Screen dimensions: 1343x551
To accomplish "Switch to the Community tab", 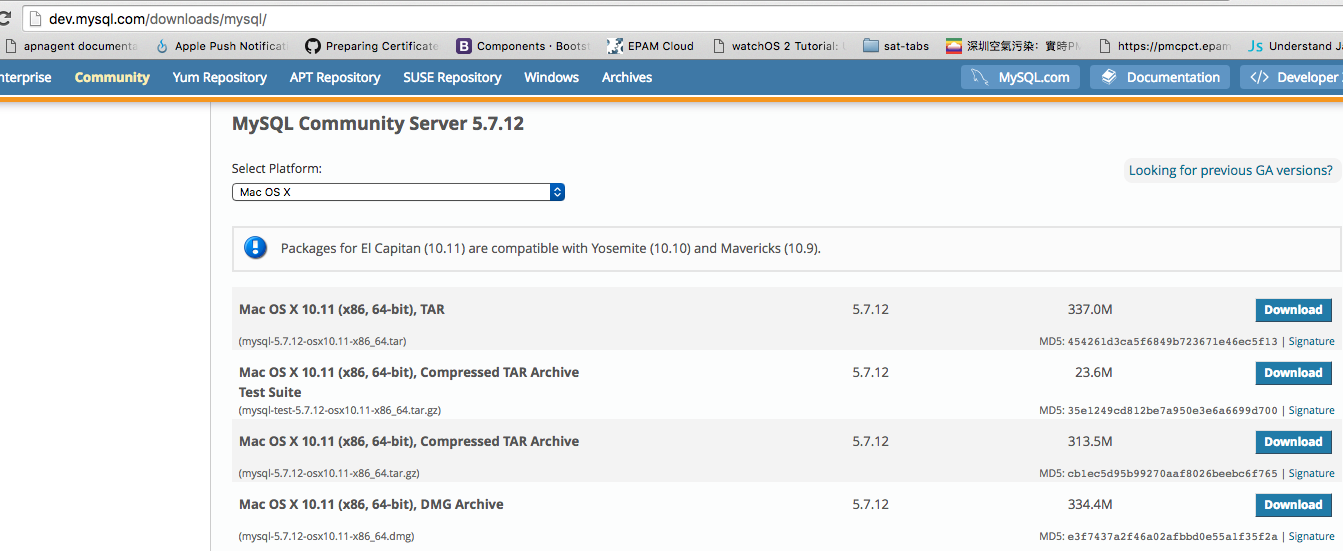I will 112,77.
